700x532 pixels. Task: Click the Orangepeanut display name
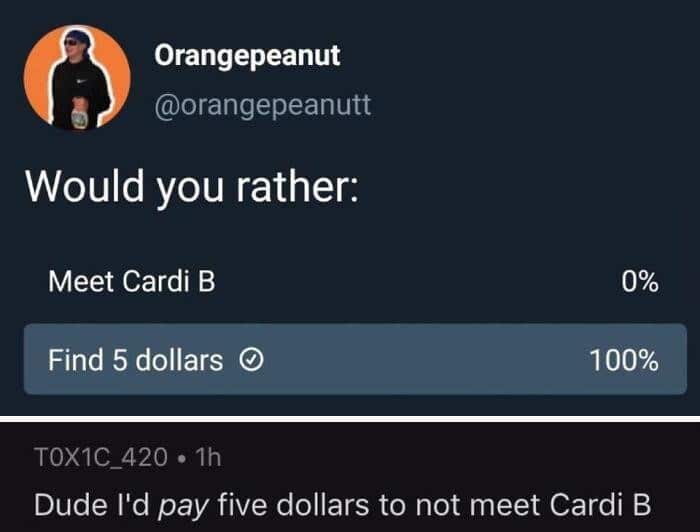pos(247,56)
